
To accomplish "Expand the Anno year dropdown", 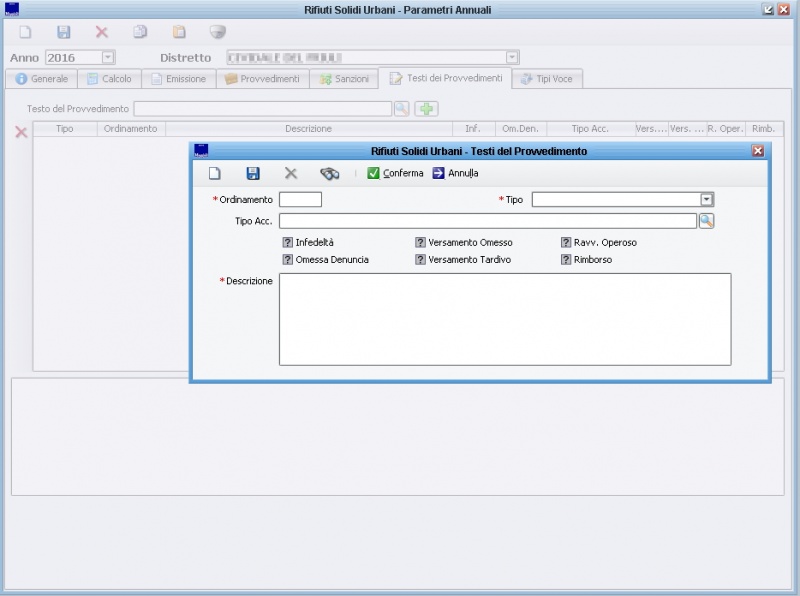I will [108, 58].
